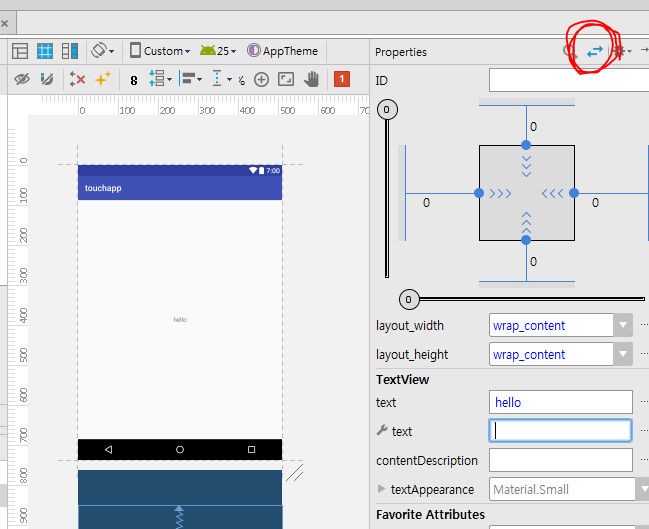
Task: Open the layout_height dropdown
Action: tap(623, 354)
